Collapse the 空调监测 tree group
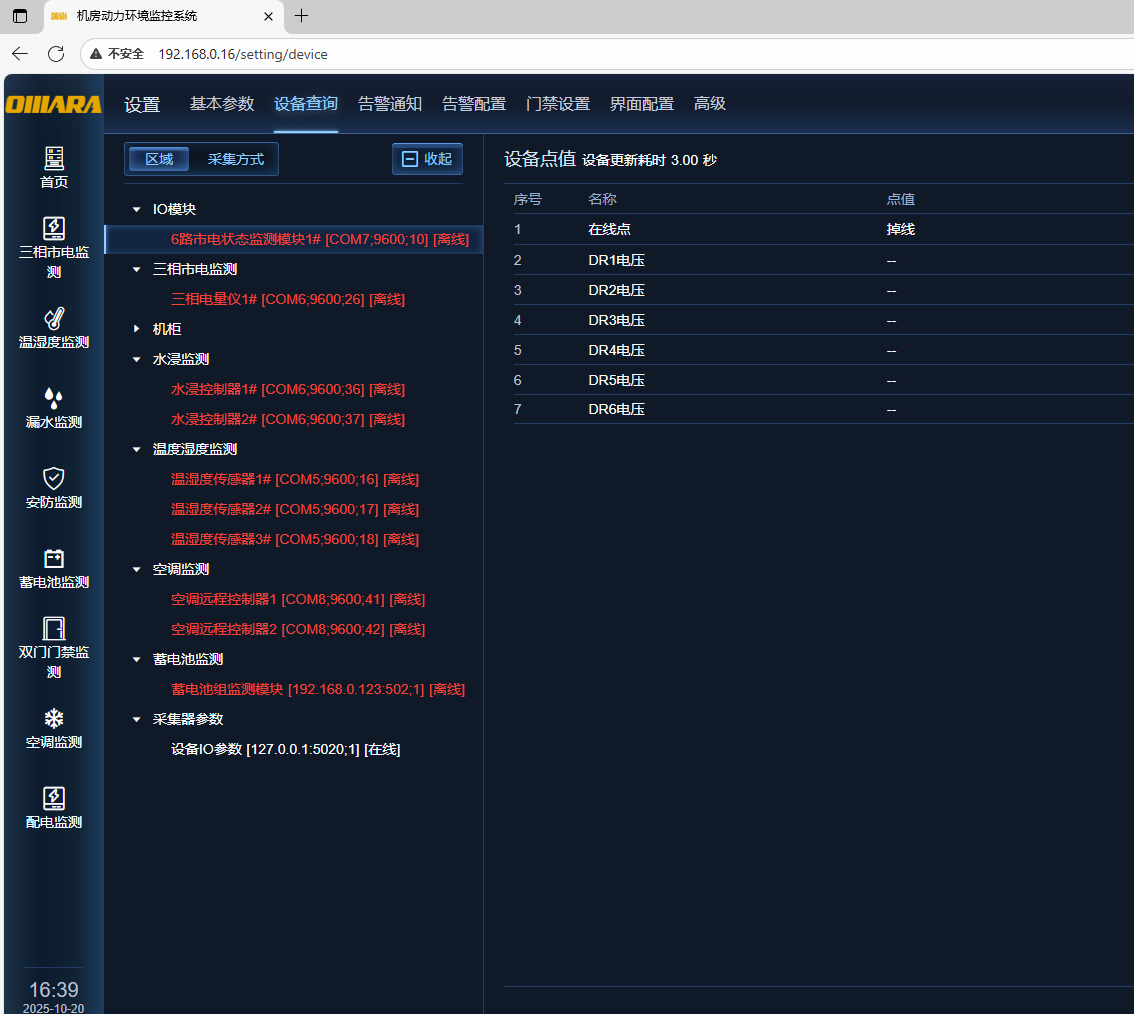The height and width of the screenshot is (1014, 1134). [x=137, y=570]
